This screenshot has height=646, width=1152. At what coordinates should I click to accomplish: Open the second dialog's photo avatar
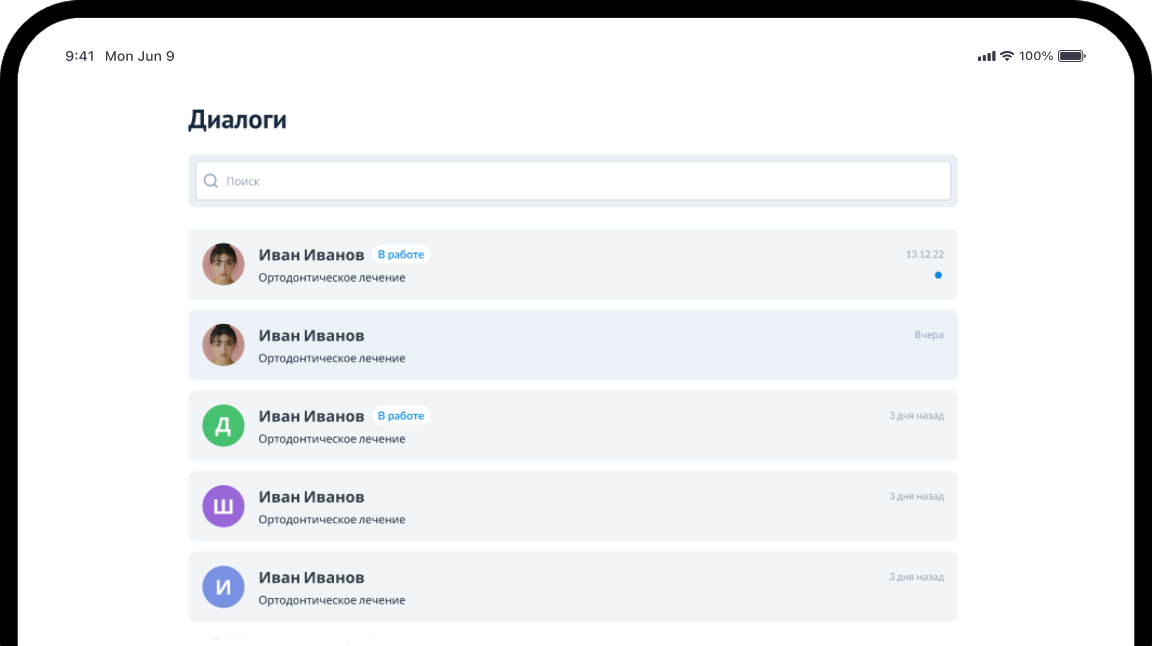(224, 345)
